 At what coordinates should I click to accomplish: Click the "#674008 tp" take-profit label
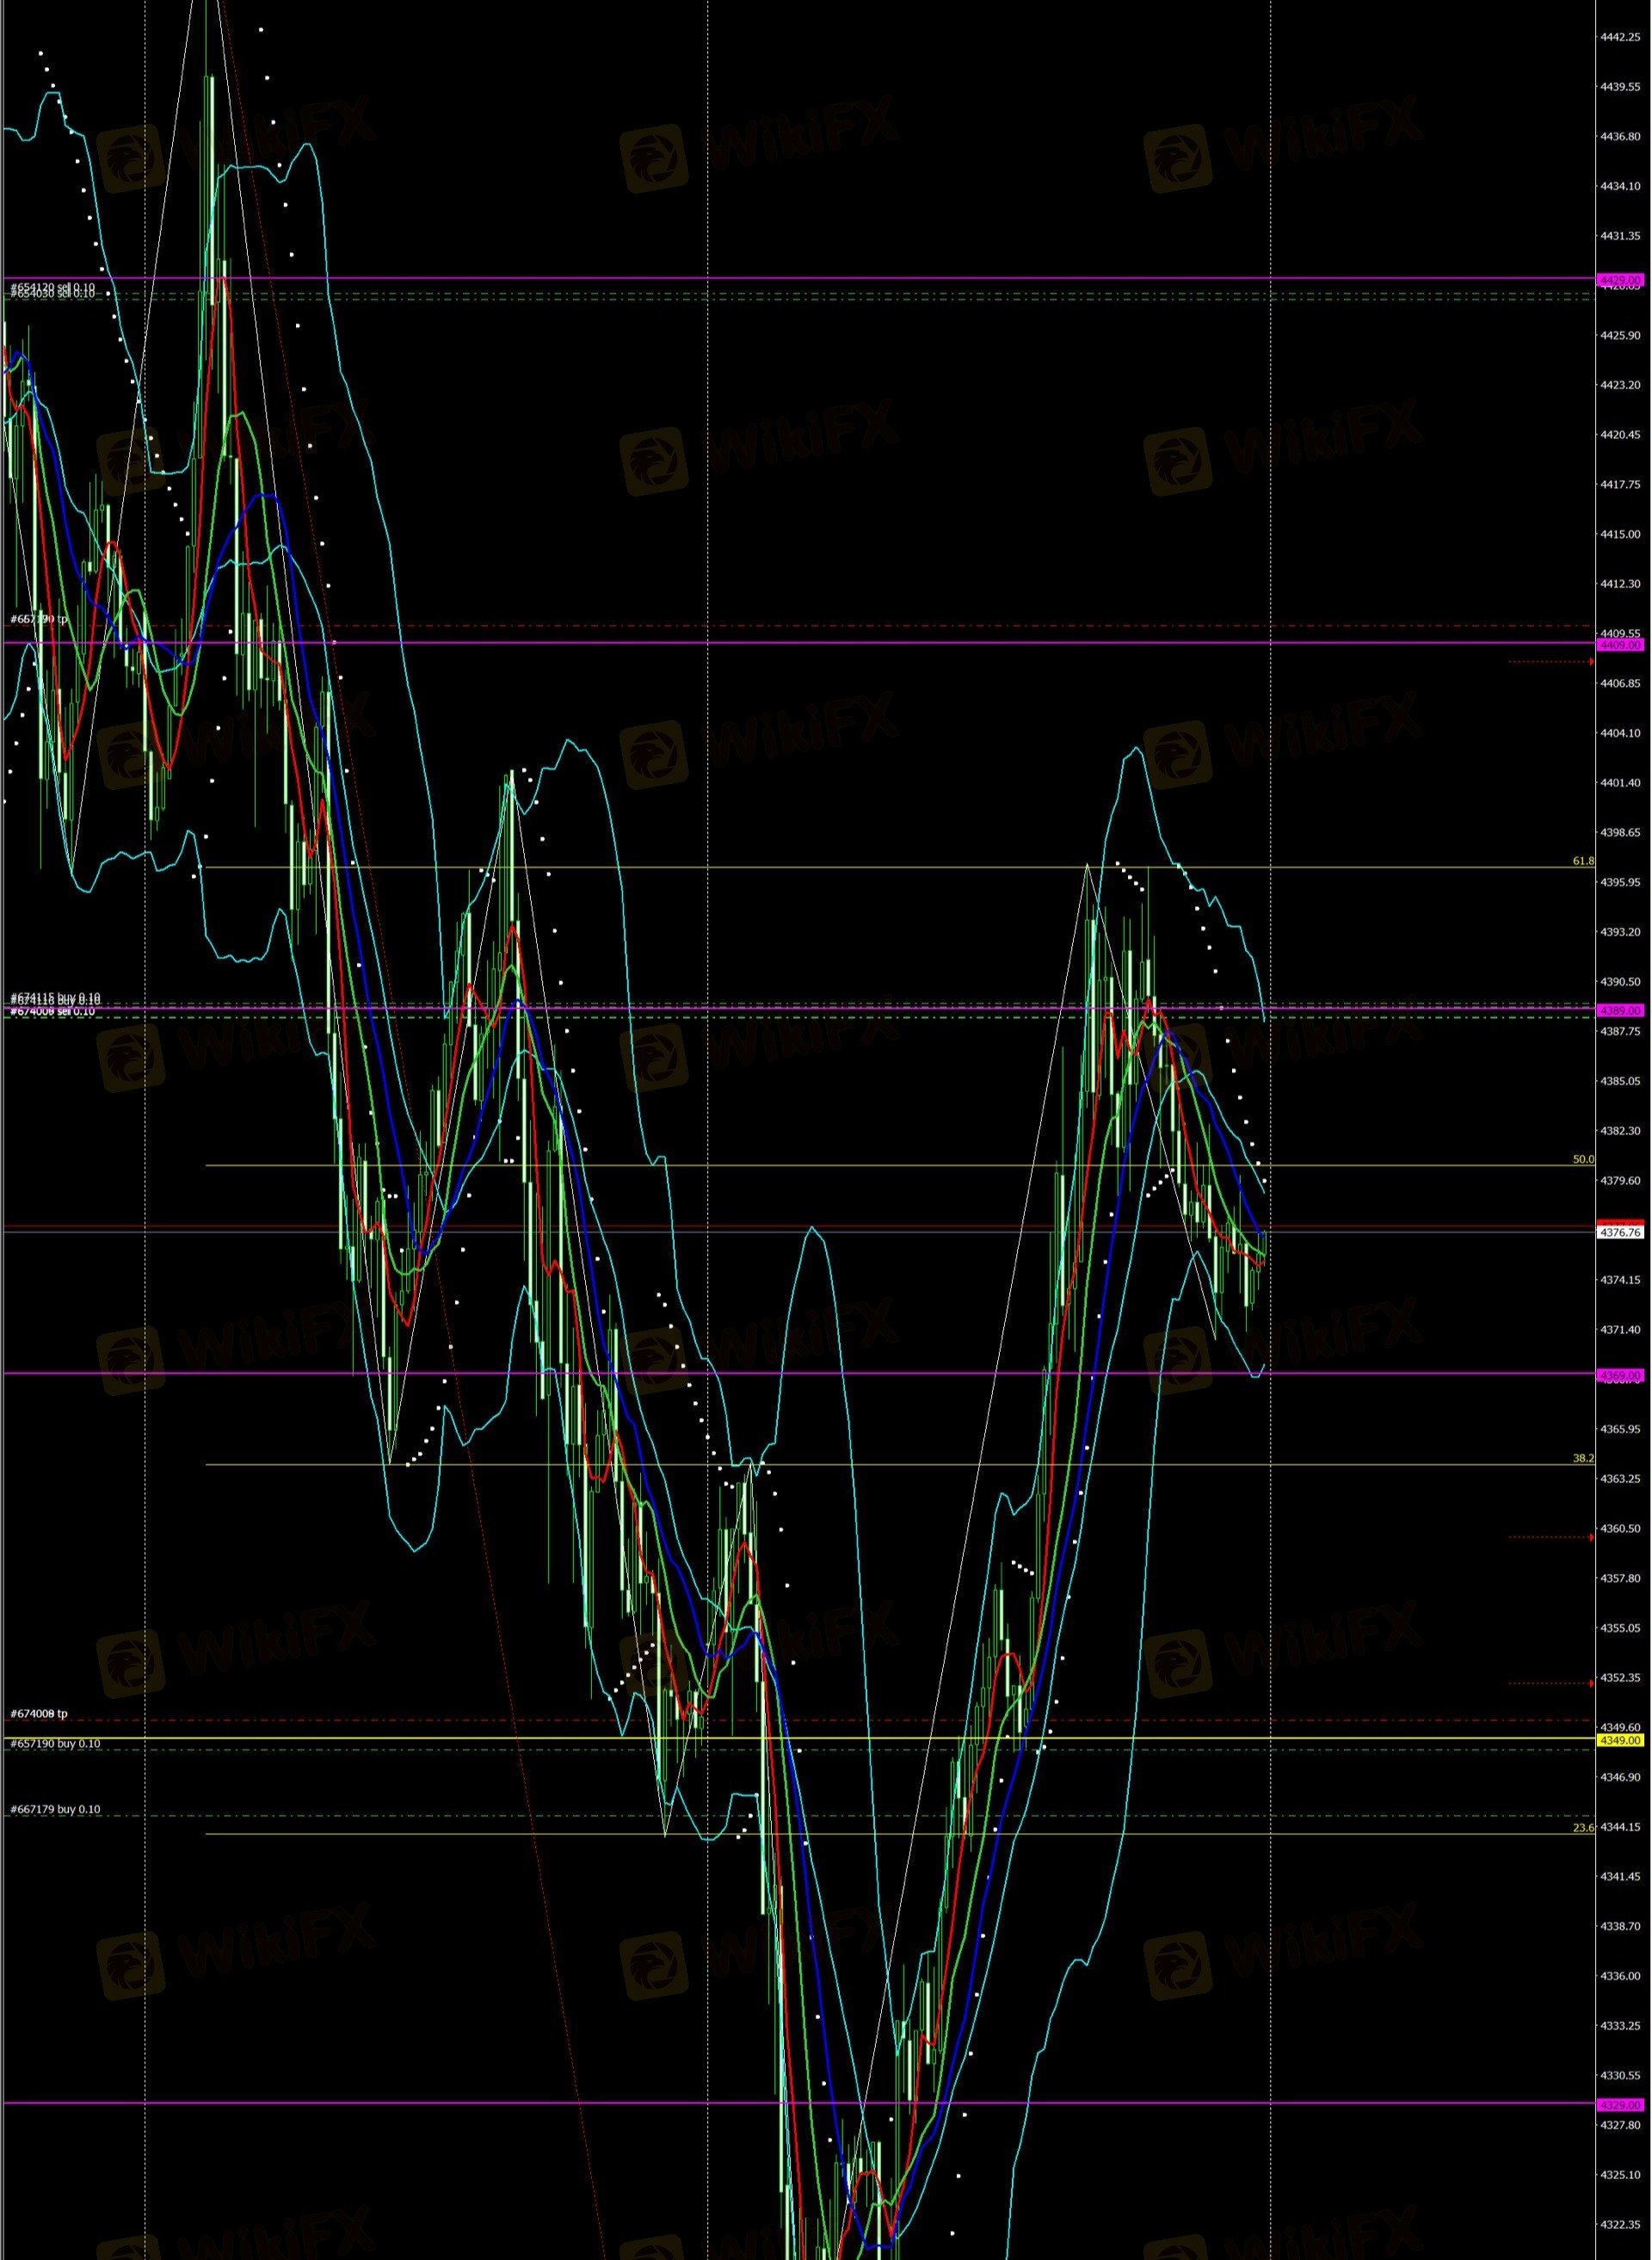pos(39,1713)
